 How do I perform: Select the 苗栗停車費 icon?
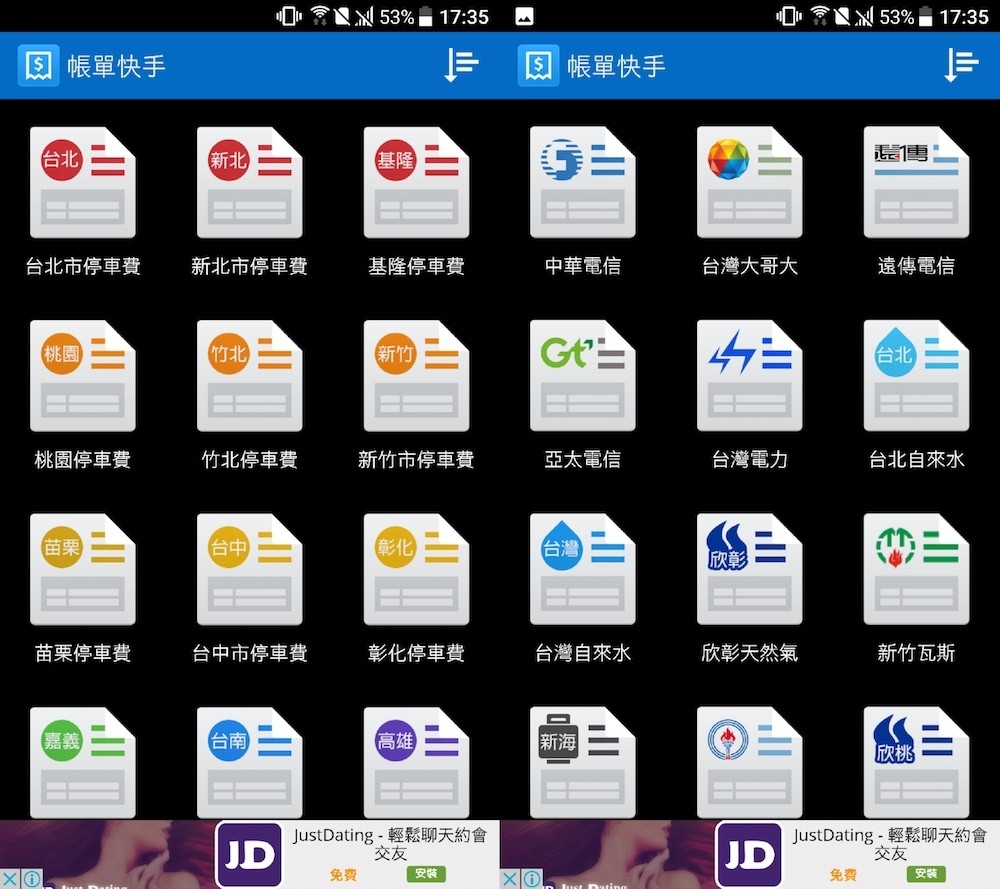pos(83,569)
